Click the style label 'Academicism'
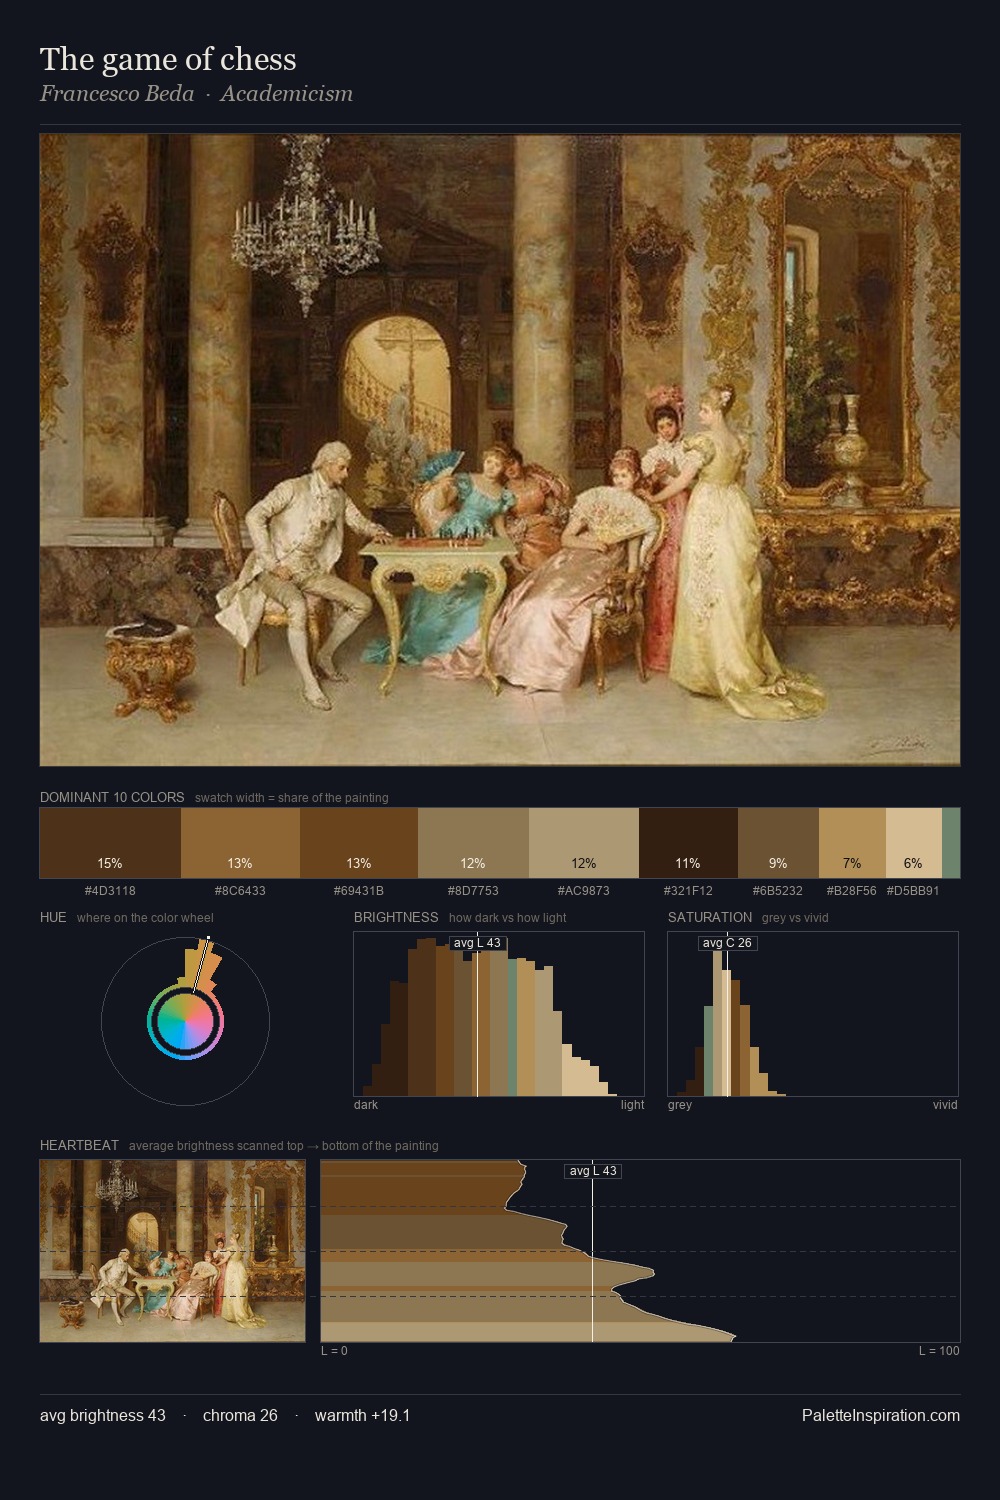1000x1500 pixels. (286, 93)
